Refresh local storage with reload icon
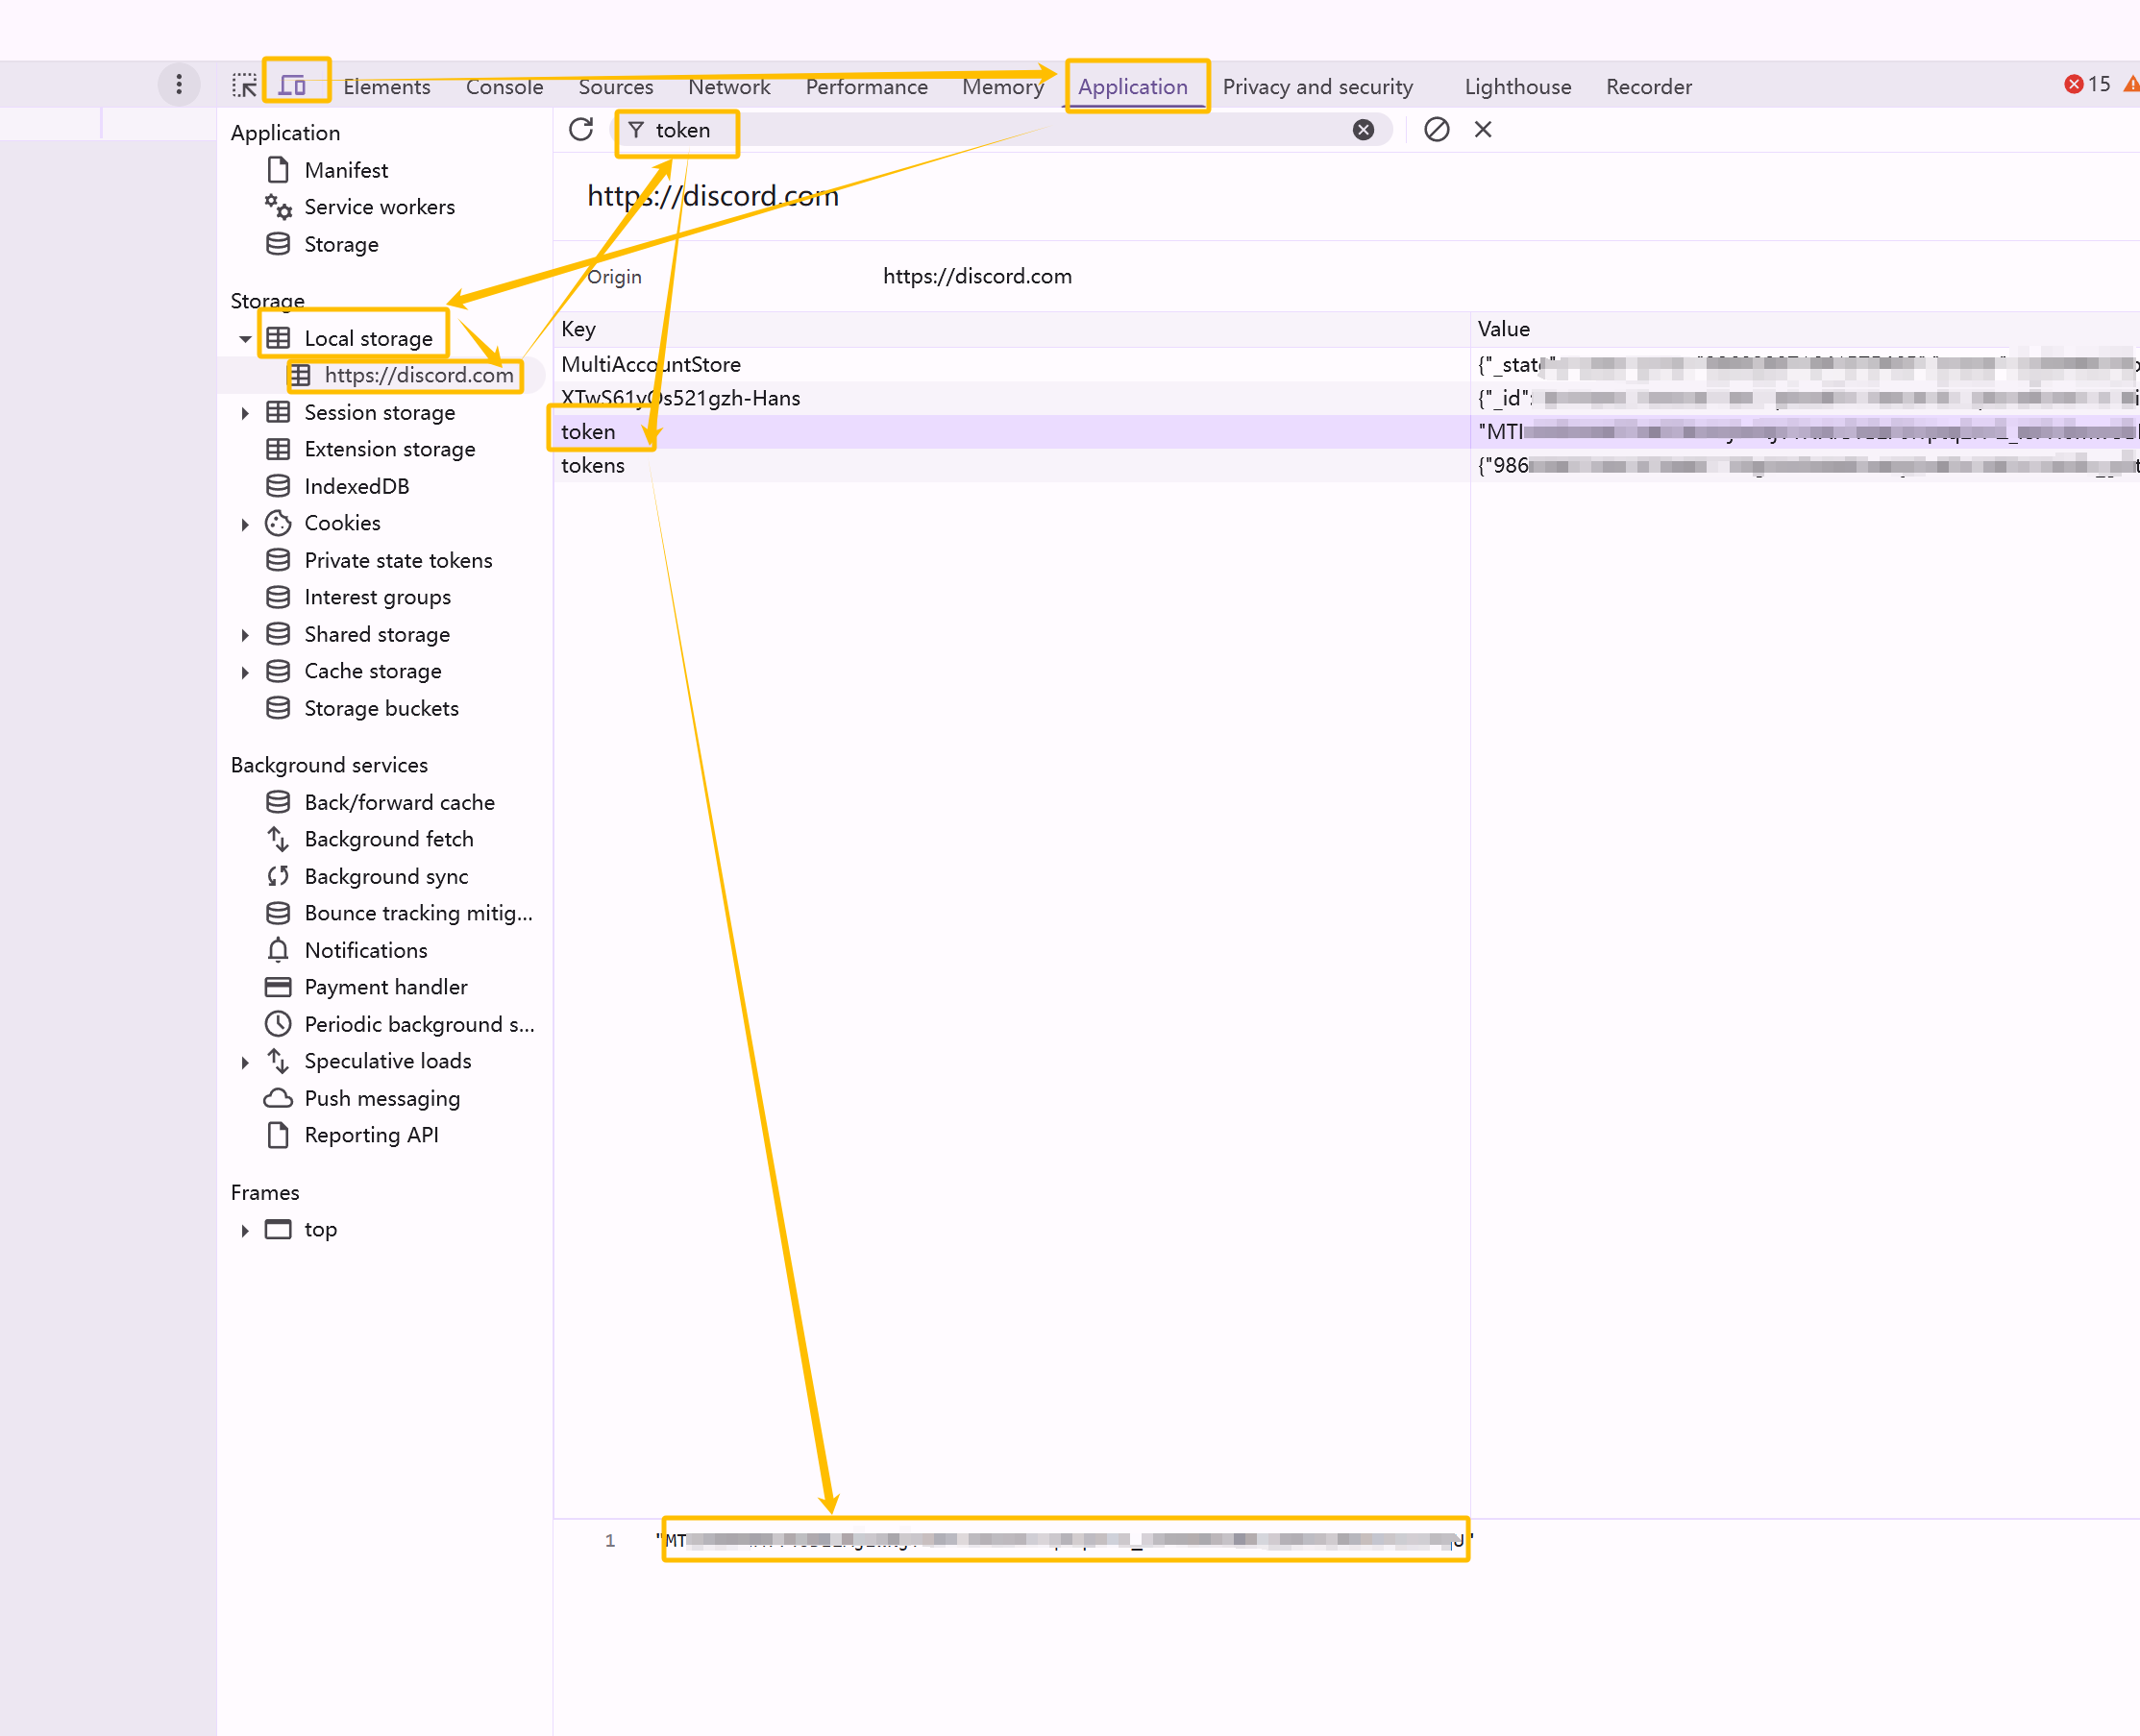Image resolution: width=2140 pixels, height=1736 pixels. [x=581, y=130]
